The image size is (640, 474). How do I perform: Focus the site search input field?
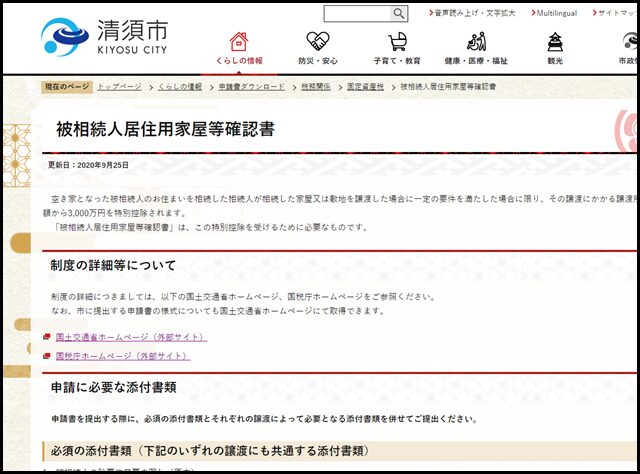[357, 13]
